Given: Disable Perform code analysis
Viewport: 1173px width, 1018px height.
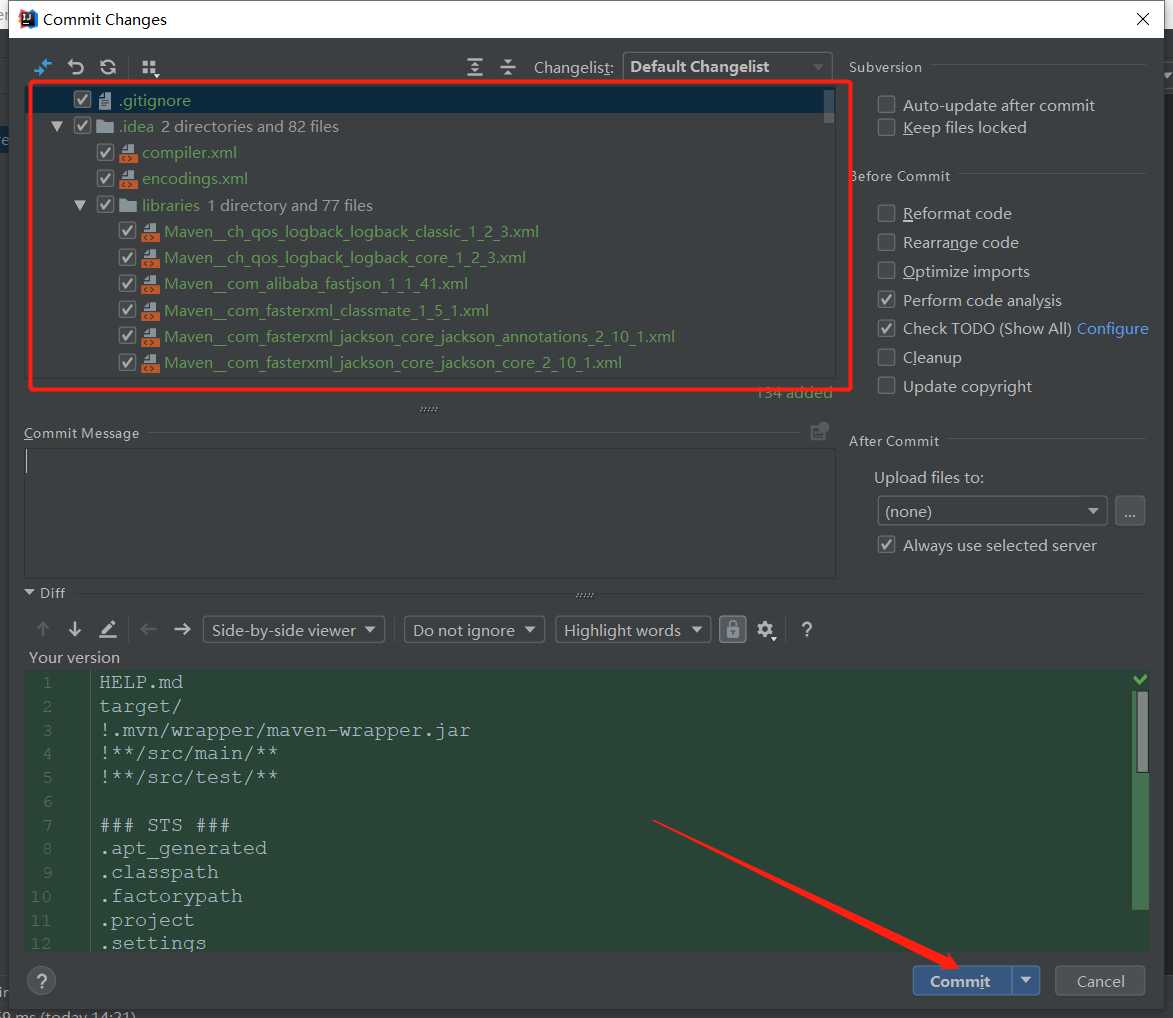Looking at the screenshot, I should (x=886, y=299).
